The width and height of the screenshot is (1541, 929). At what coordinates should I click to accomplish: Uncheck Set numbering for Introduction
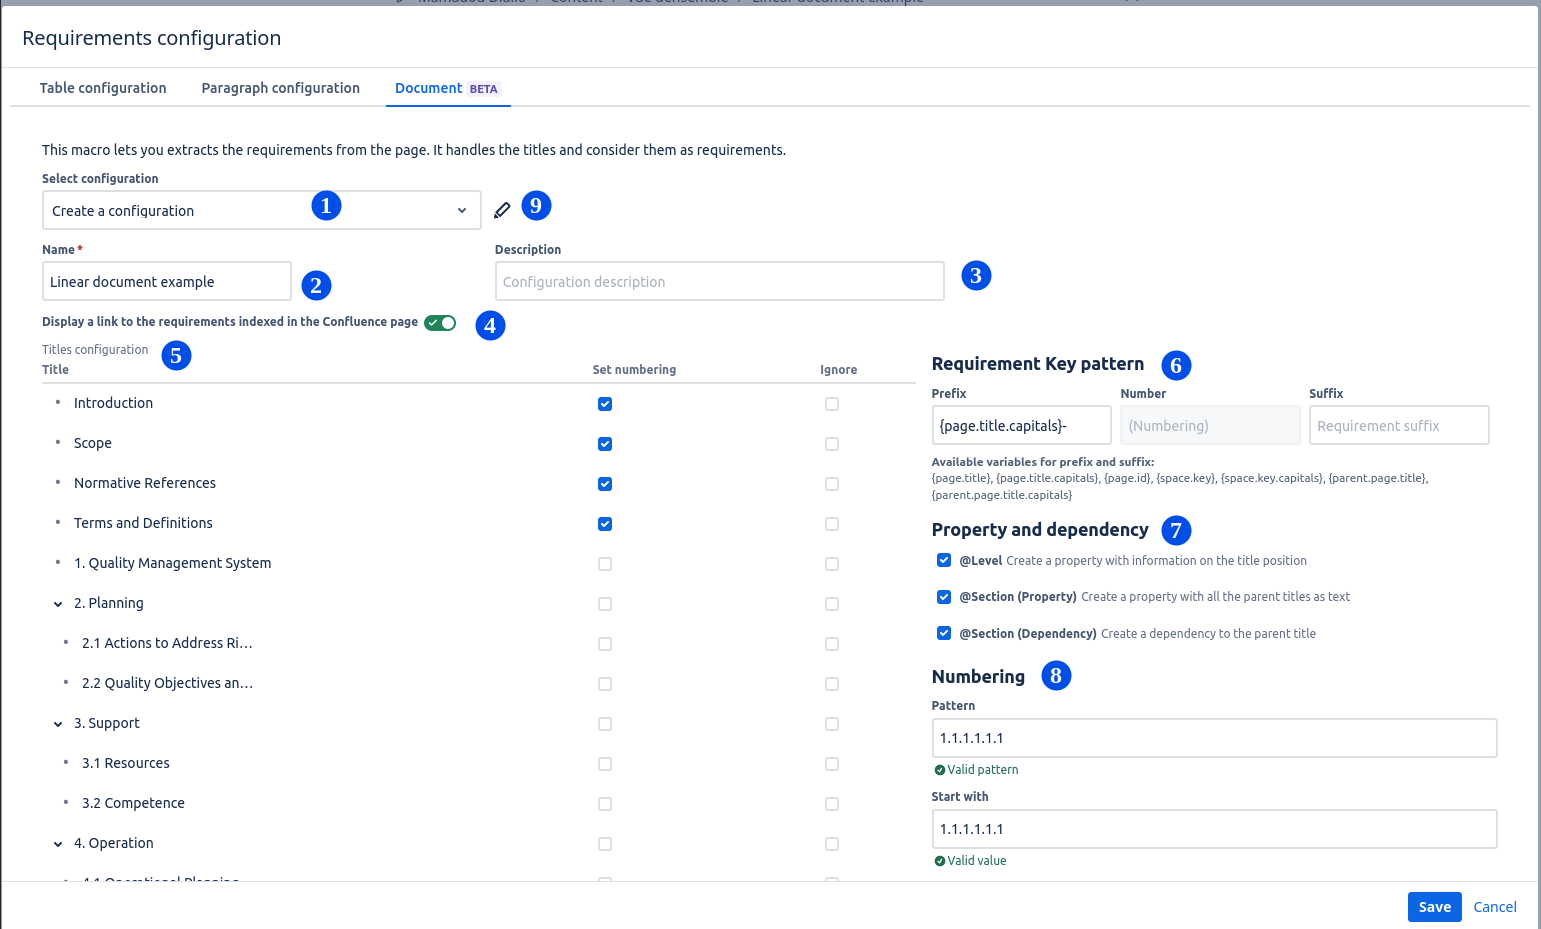coord(605,404)
